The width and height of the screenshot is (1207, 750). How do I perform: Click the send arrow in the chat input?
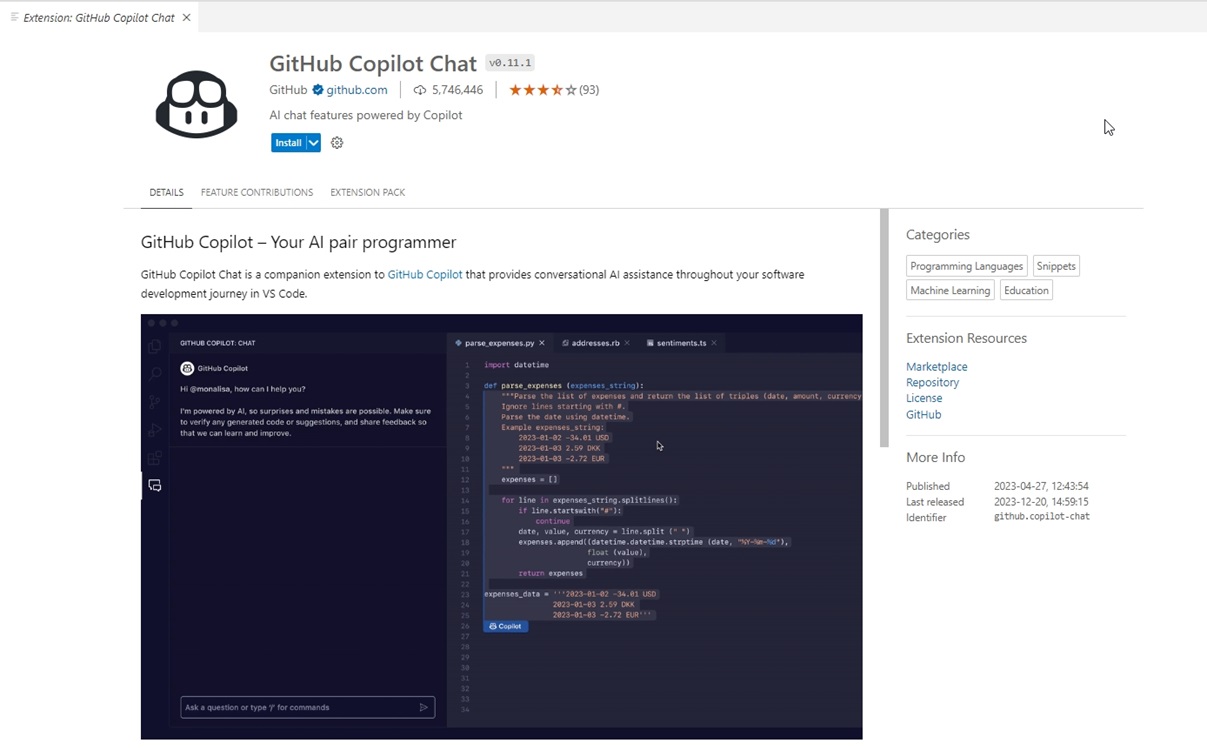tap(424, 707)
